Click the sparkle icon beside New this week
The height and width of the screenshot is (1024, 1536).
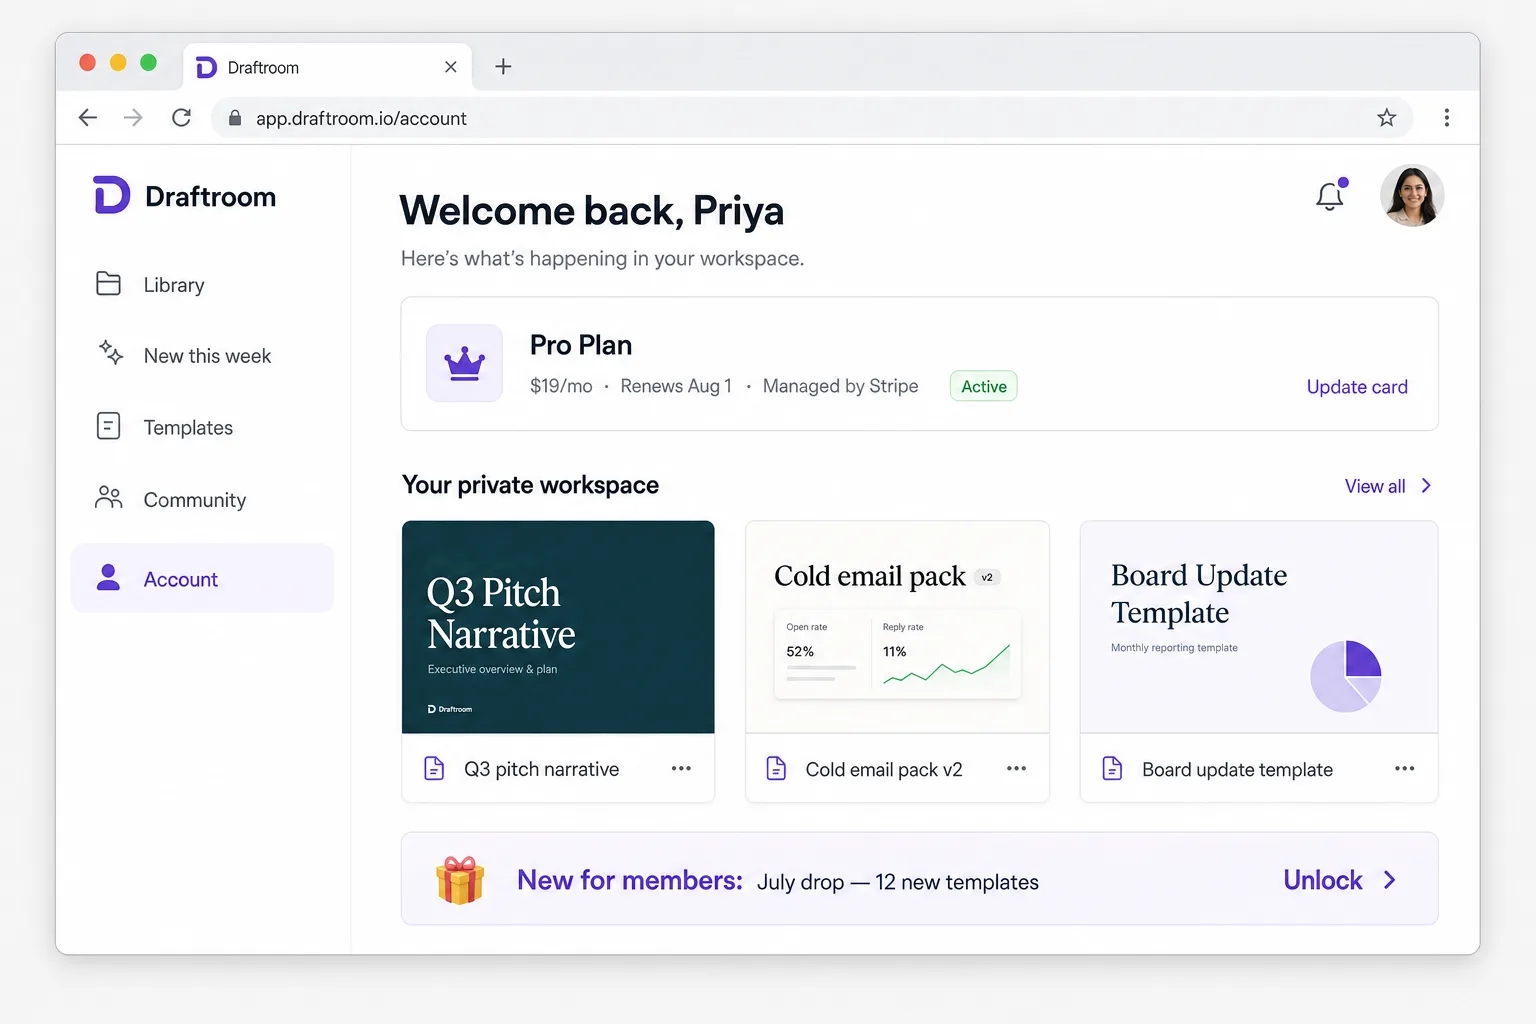110,352
